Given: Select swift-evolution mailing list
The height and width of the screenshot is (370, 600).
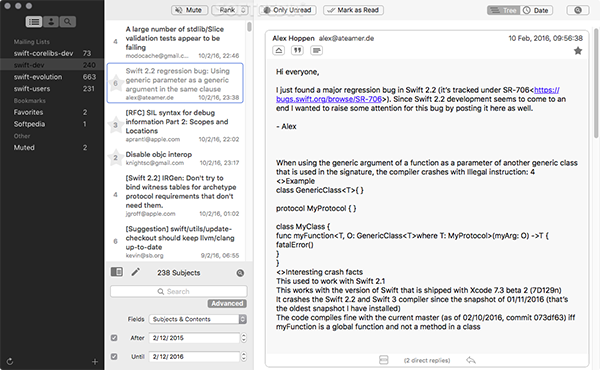Looking at the screenshot, I should click(x=52, y=77).
